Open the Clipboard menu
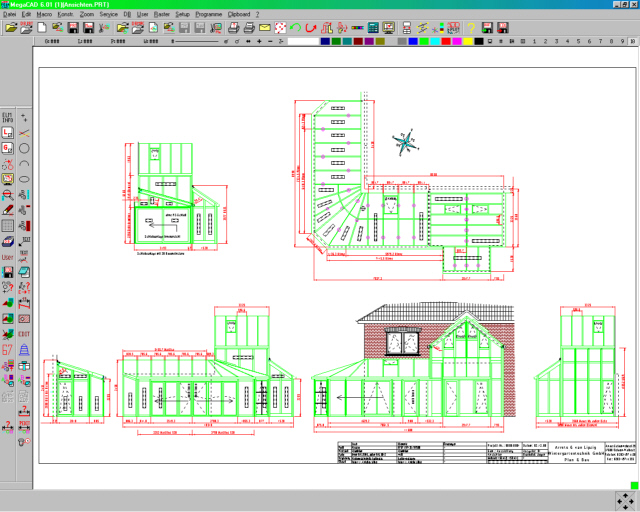This screenshot has height=512, width=640. point(239,15)
